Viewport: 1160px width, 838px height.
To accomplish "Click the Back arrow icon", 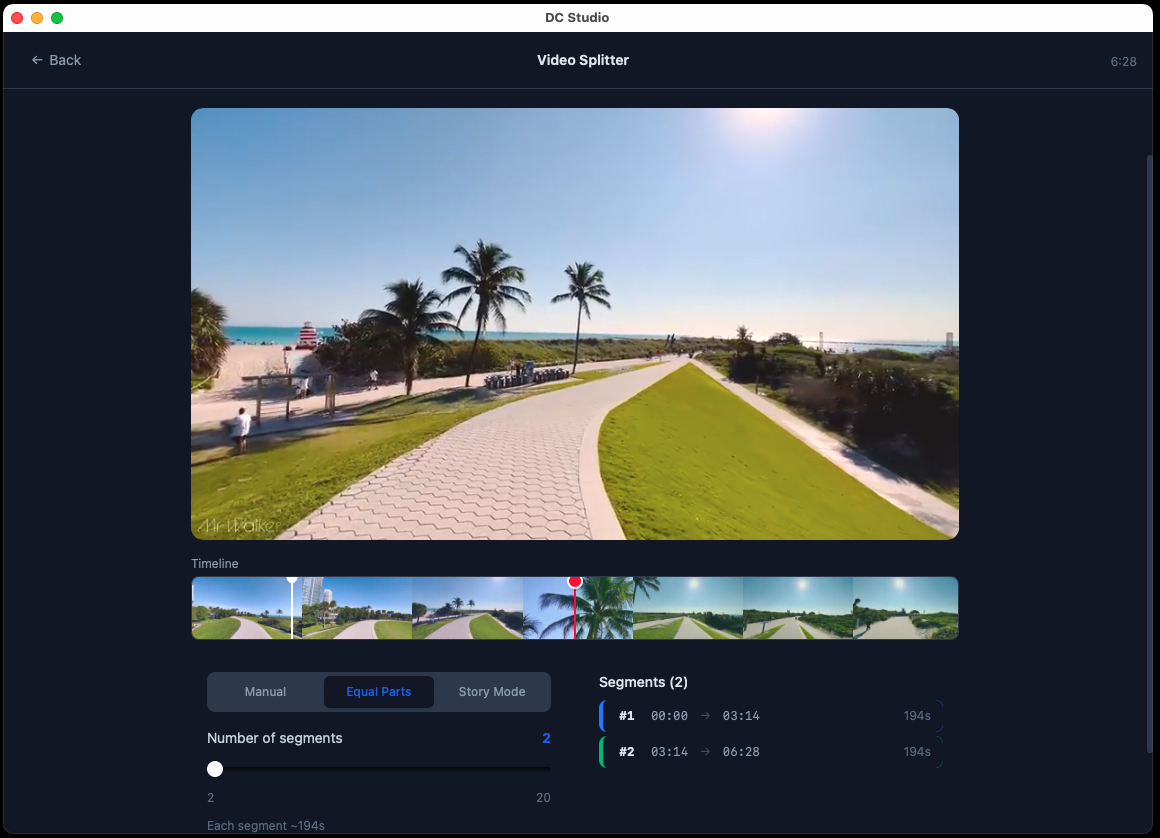I will coord(35,60).
